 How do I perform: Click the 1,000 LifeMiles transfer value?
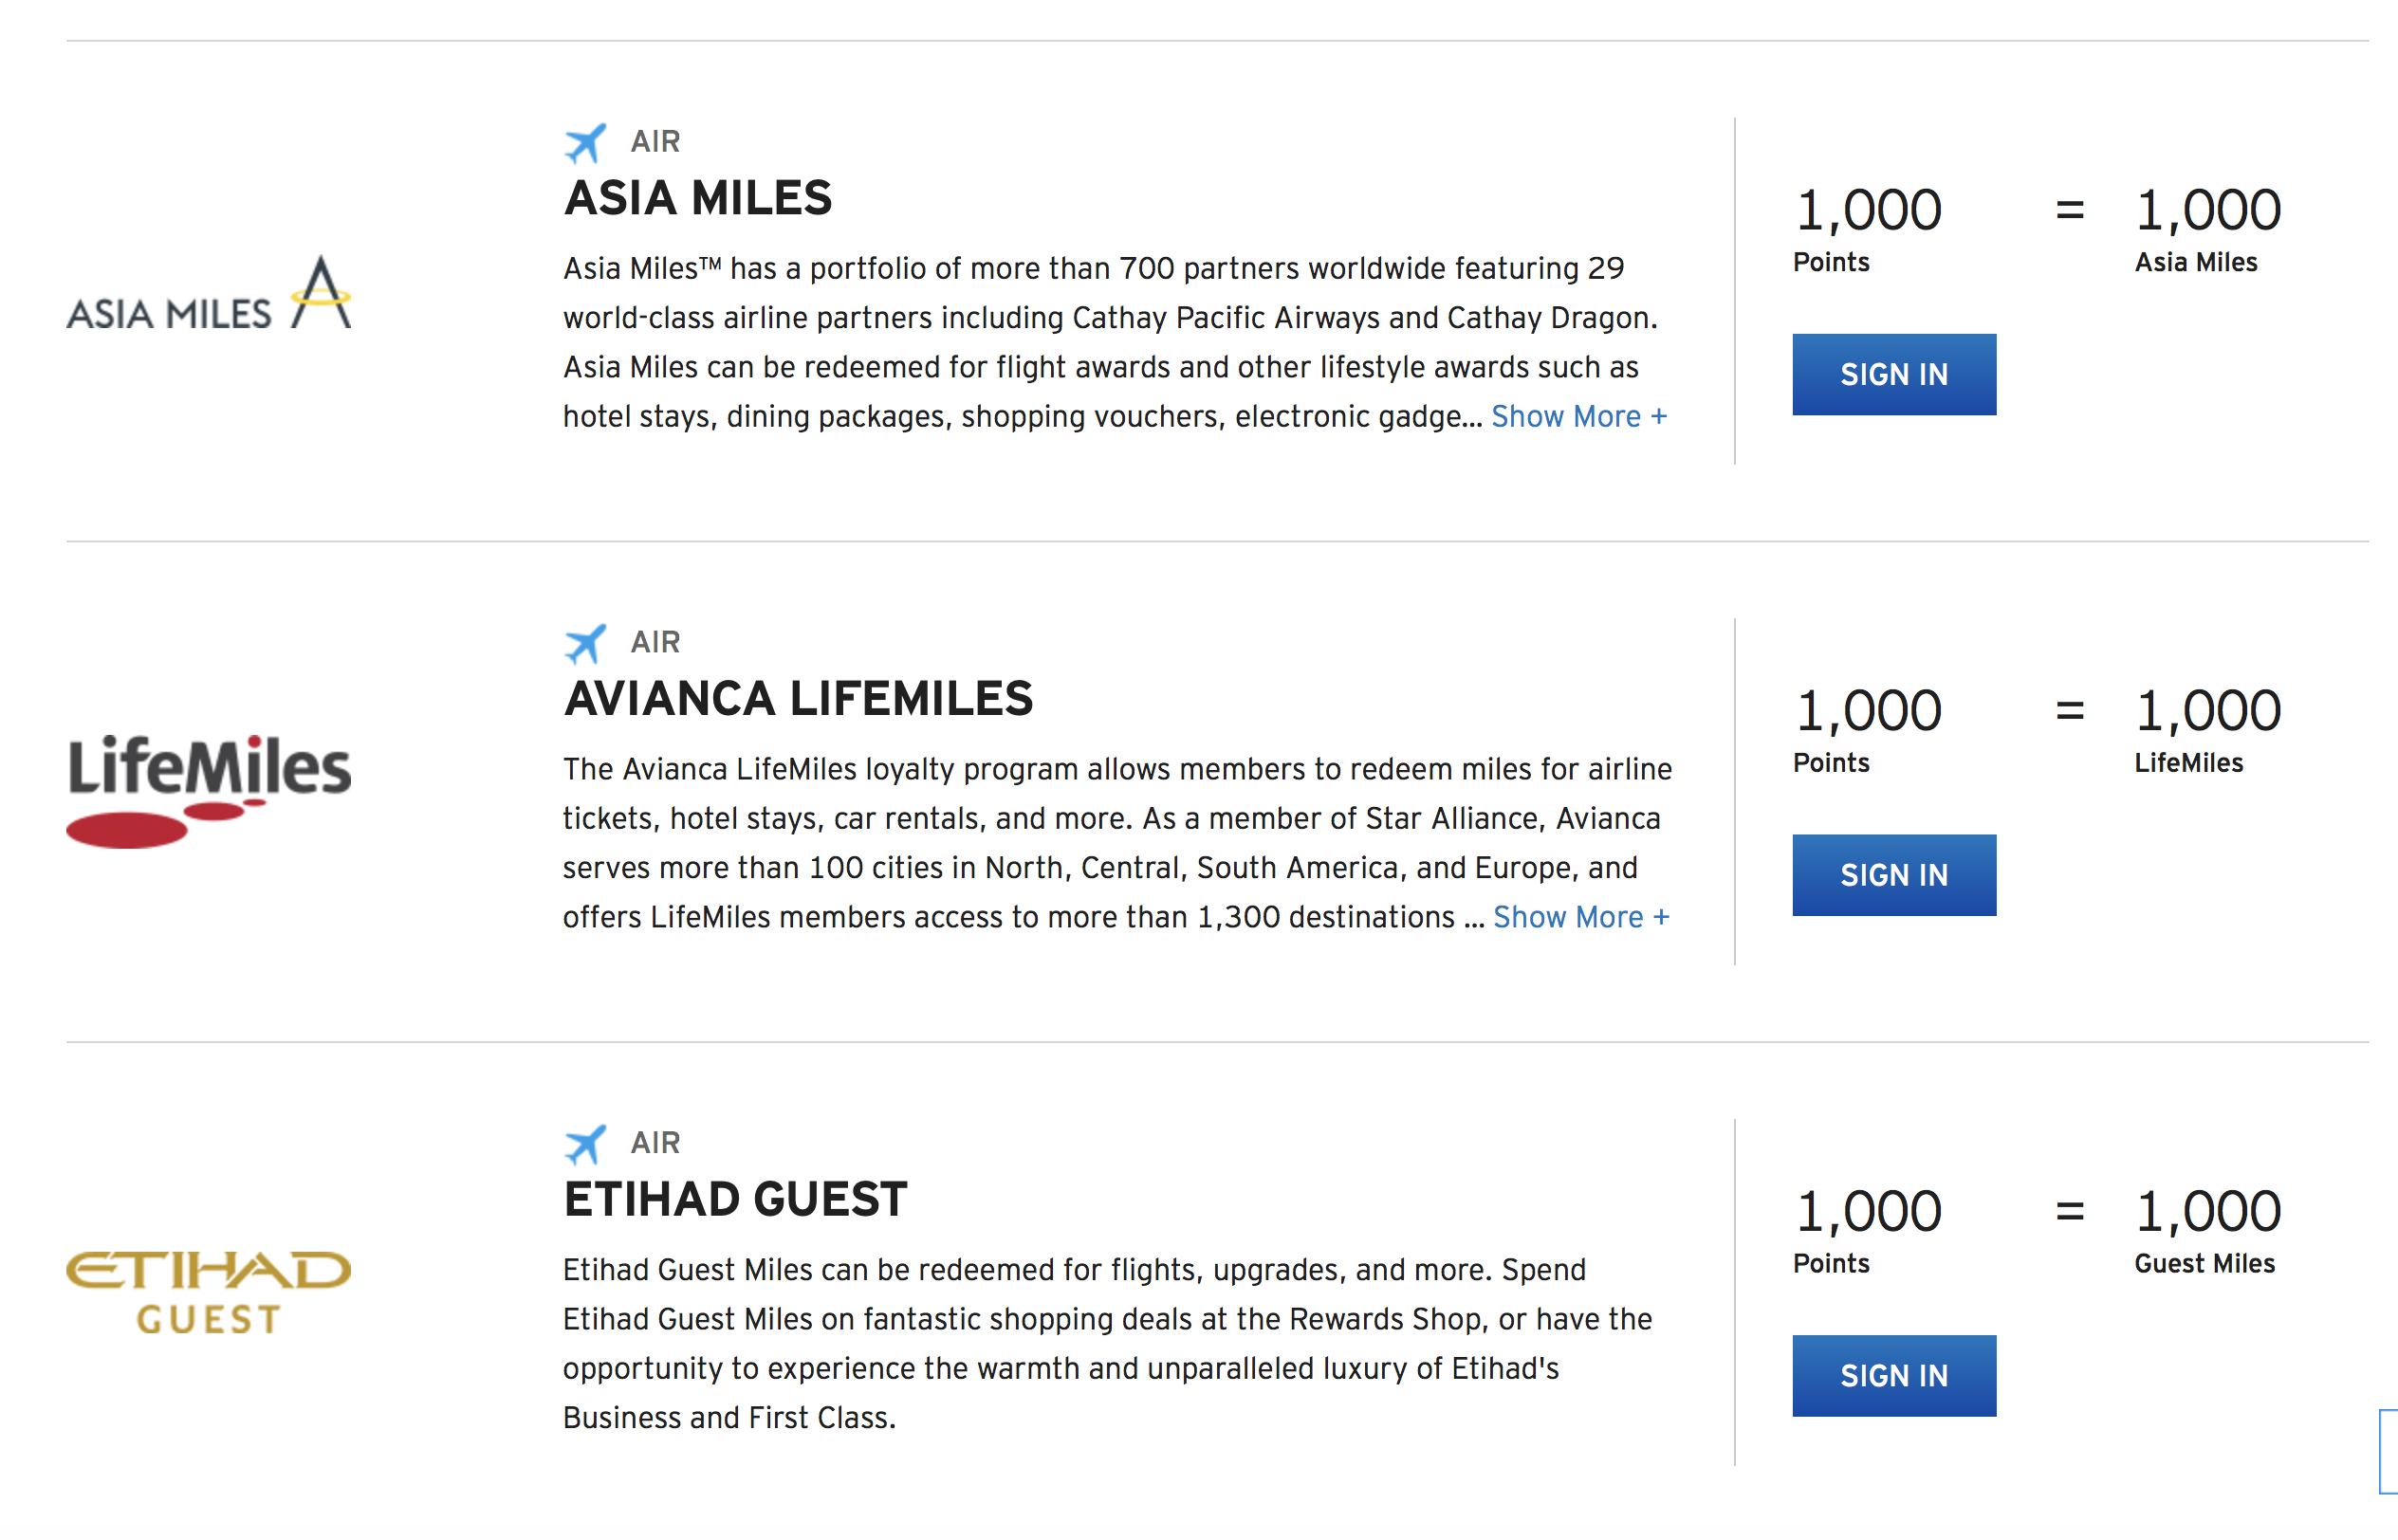(2207, 713)
